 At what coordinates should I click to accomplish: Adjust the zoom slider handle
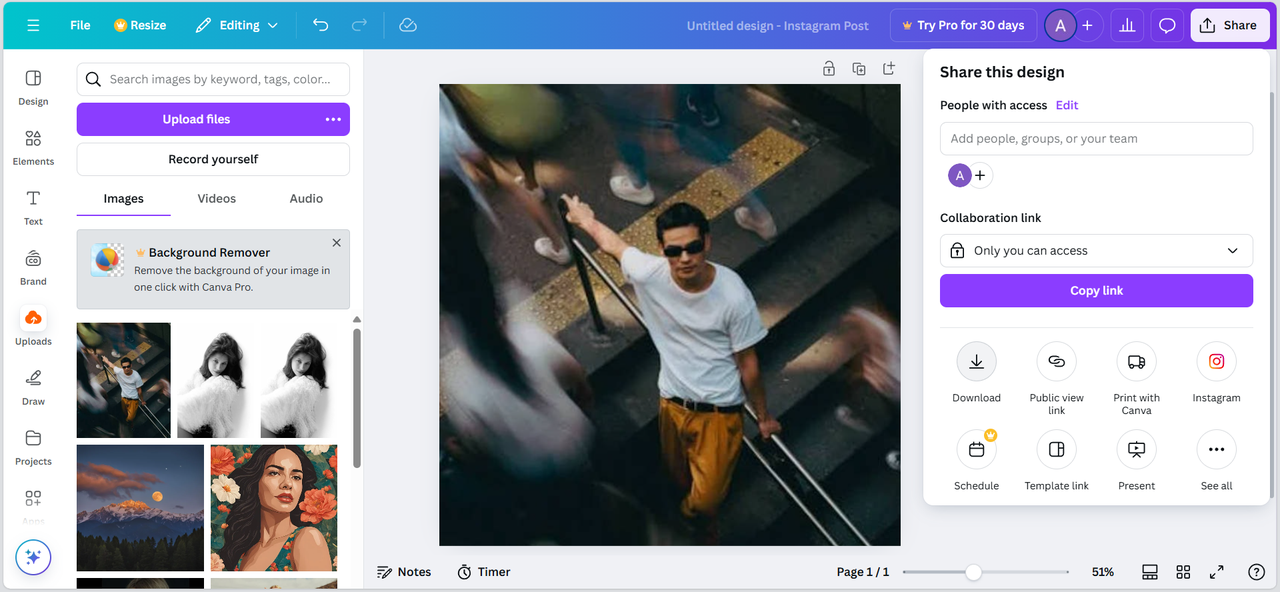[x=973, y=572]
